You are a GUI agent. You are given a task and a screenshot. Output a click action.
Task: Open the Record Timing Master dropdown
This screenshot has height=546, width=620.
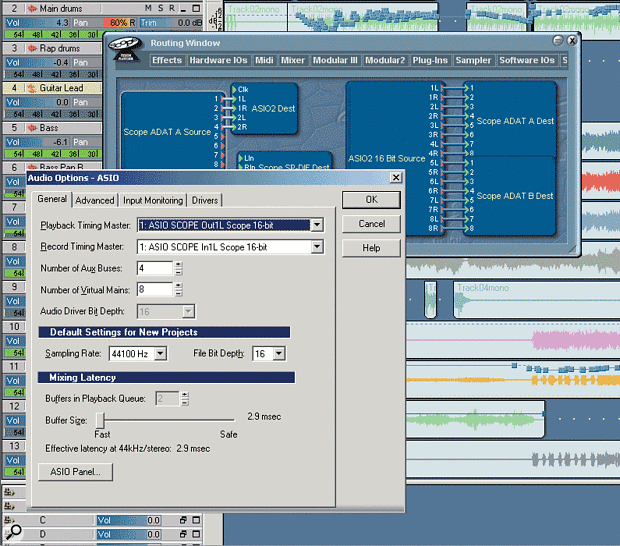coord(317,247)
